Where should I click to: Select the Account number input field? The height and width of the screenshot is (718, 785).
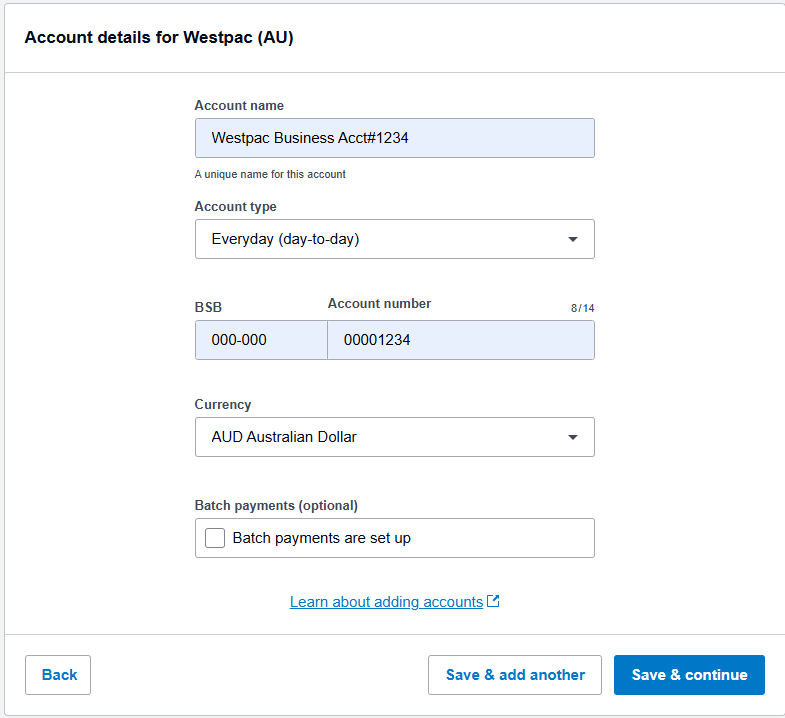tap(460, 340)
